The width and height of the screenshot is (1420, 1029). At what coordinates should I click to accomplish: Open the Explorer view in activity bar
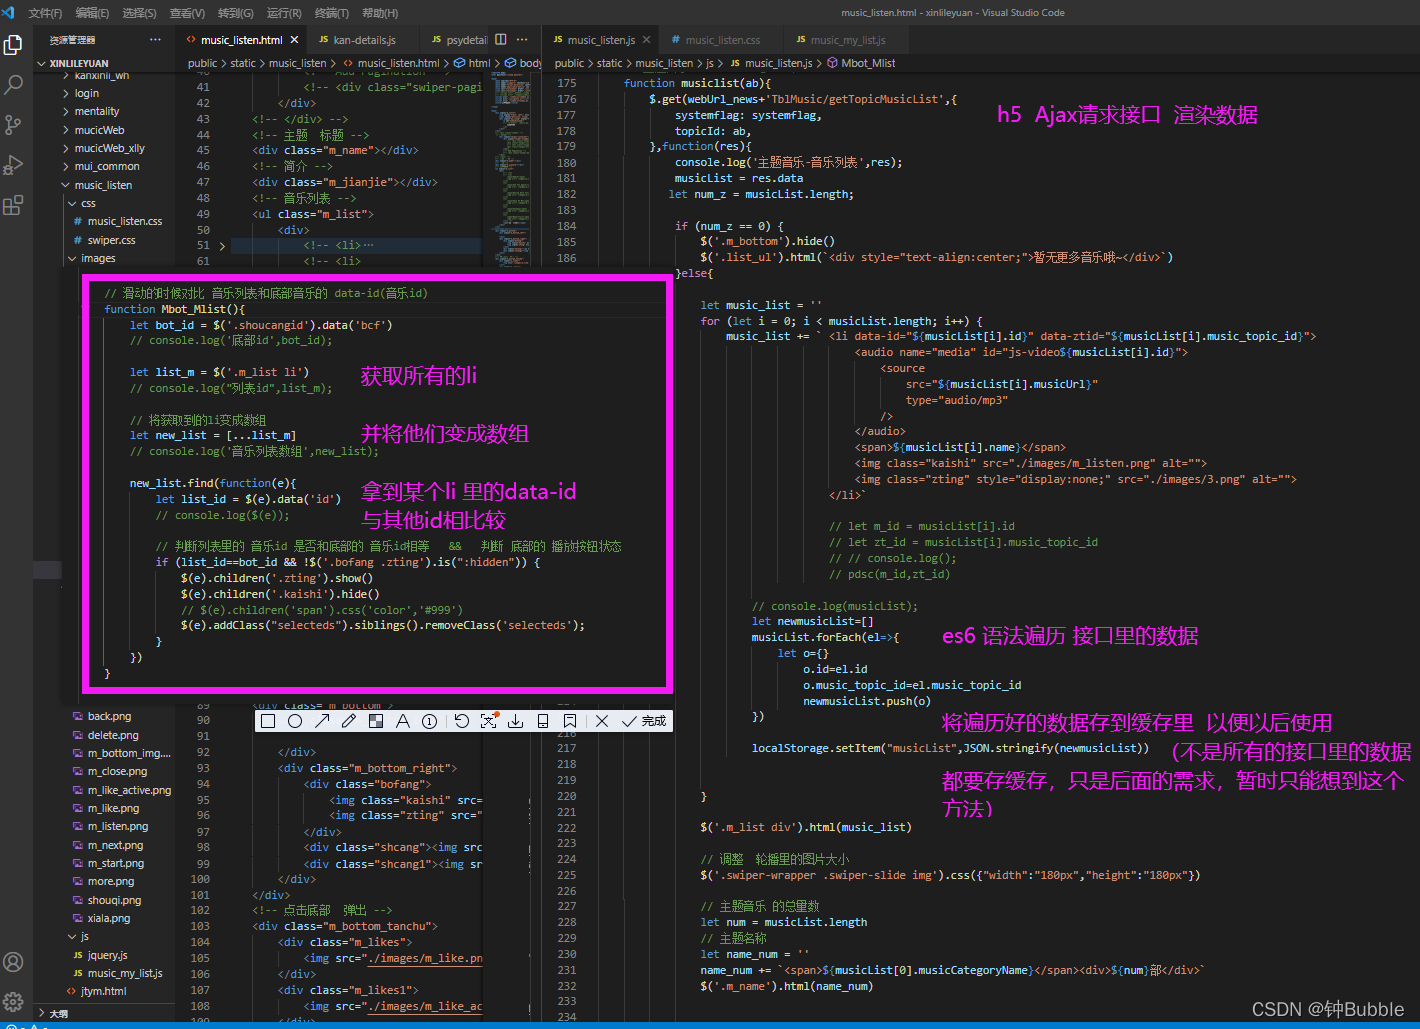pyautogui.click(x=13, y=45)
